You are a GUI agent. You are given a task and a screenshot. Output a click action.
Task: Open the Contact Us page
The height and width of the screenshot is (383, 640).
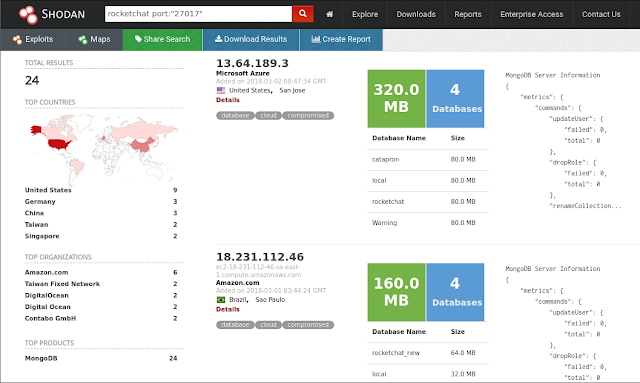[601, 14]
